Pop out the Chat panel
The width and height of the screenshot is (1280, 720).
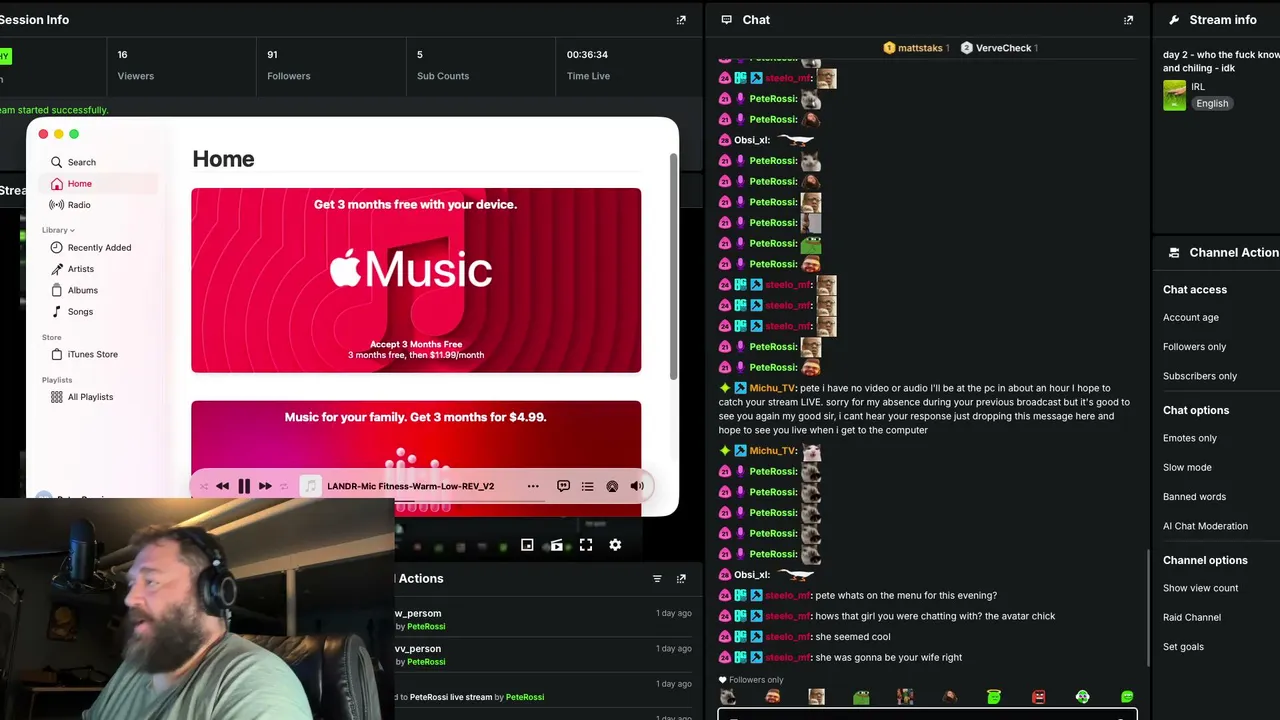click(1129, 20)
